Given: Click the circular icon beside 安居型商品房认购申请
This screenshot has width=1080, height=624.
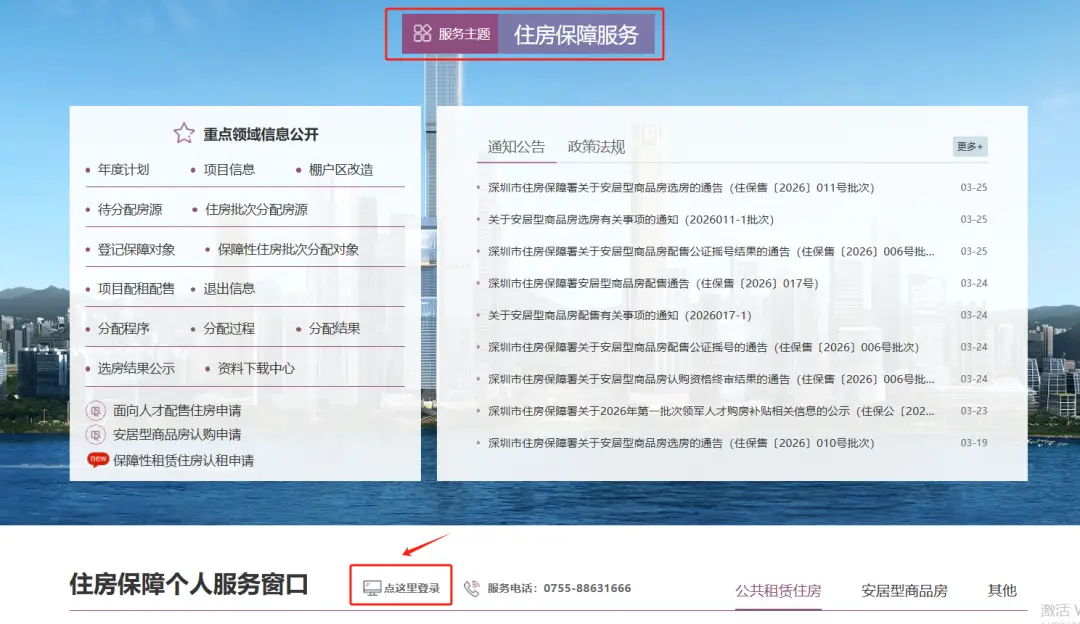Looking at the screenshot, I should pos(97,432).
